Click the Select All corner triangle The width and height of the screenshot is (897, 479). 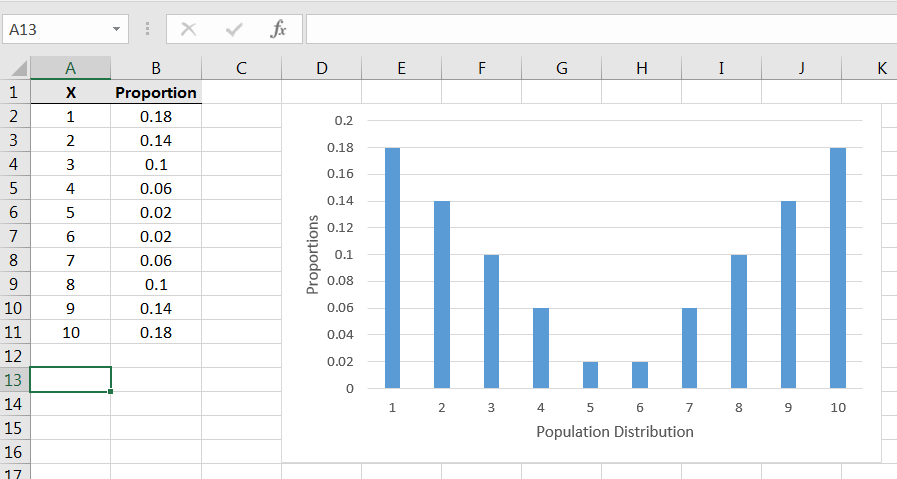(18, 69)
